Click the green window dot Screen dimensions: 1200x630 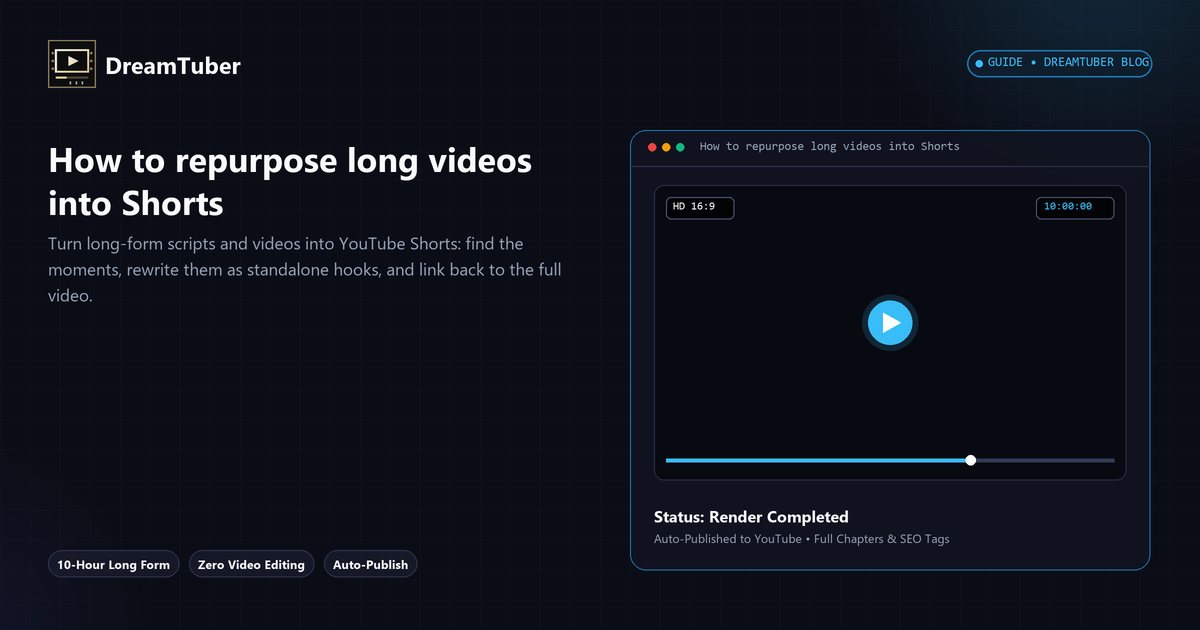pyautogui.click(x=680, y=147)
